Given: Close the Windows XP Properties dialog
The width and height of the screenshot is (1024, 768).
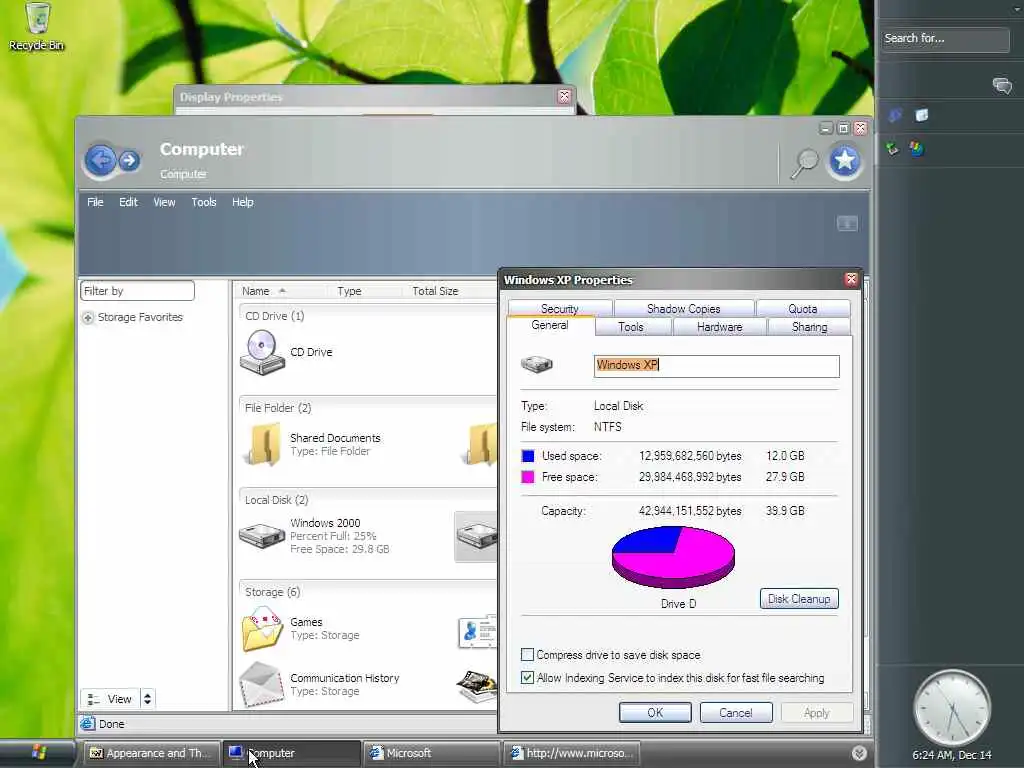Looking at the screenshot, I should [850, 280].
